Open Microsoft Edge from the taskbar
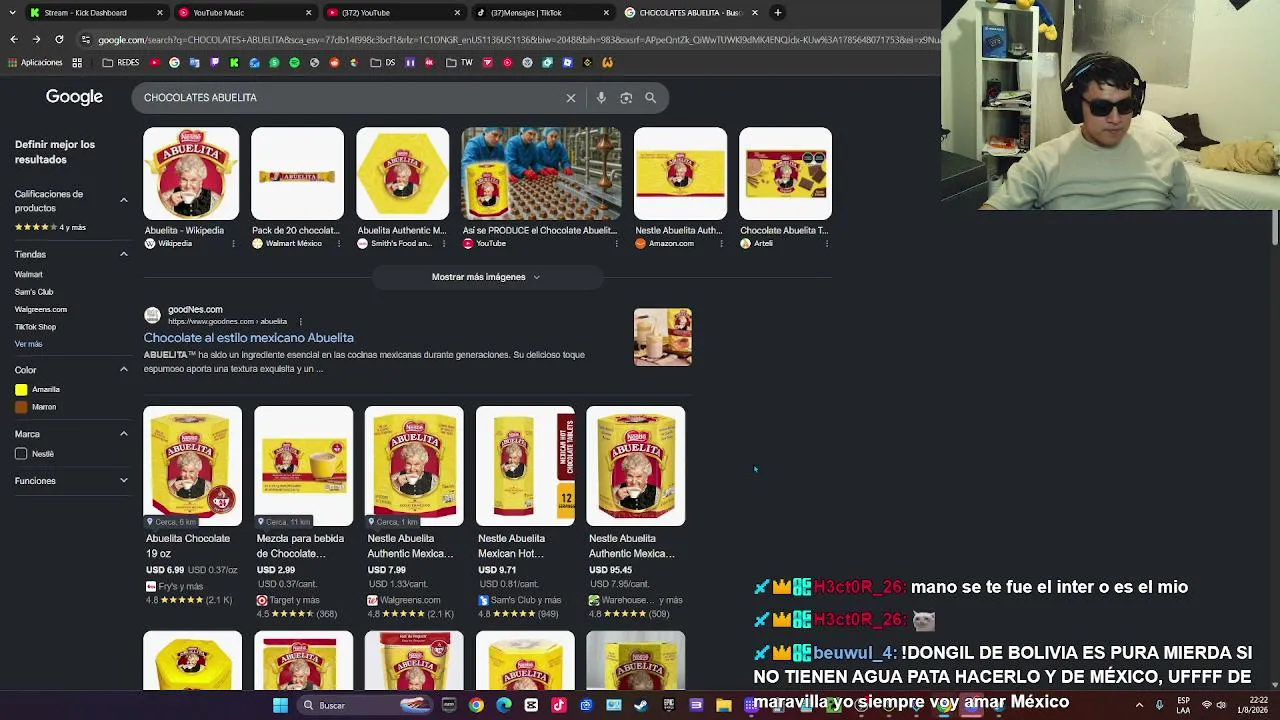The image size is (1280, 720). pyautogui.click(x=503, y=705)
